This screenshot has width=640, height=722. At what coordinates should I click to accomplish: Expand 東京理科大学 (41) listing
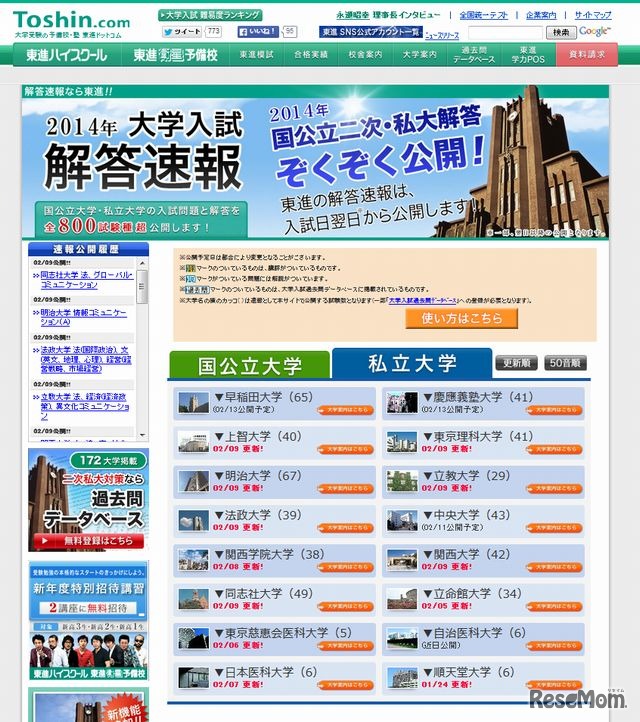[x=477, y=436]
